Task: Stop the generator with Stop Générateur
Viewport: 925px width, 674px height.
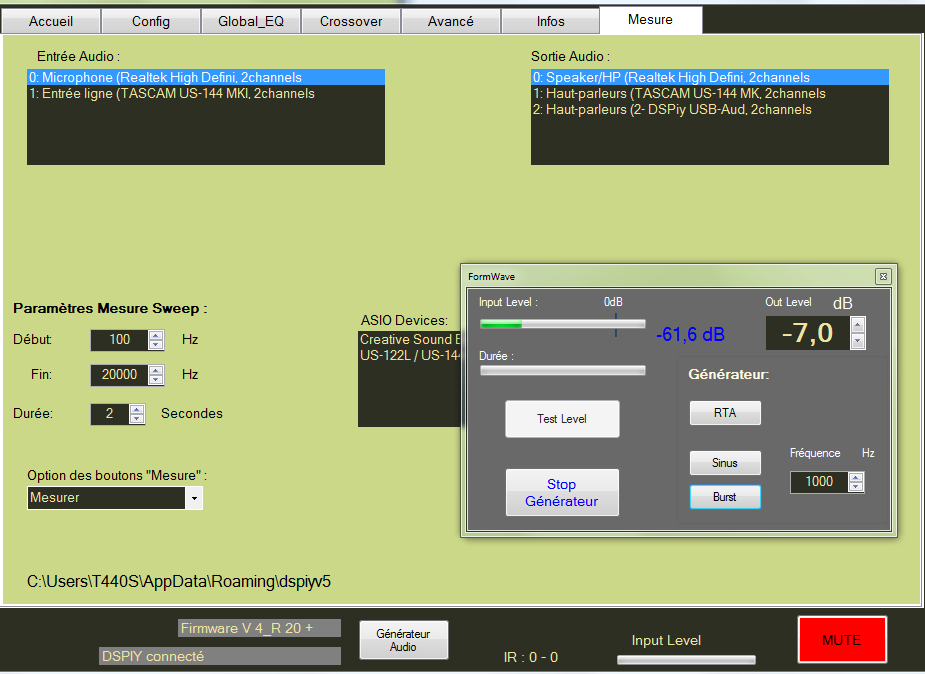Action: coord(562,493)
